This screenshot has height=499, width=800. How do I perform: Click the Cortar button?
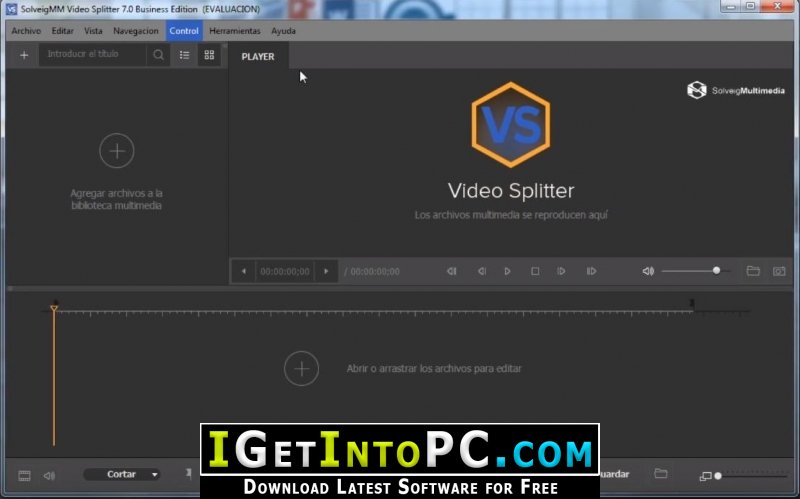[121, 475]
